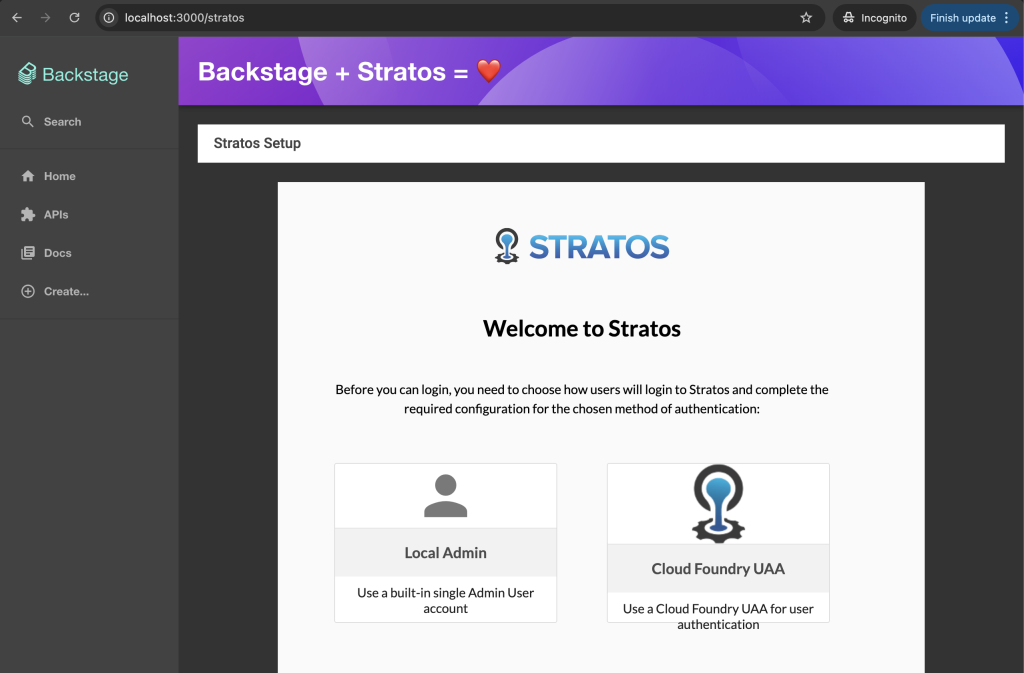Click the Create plus circle icon
1024x673 pixels.
(x=27, y=292)
